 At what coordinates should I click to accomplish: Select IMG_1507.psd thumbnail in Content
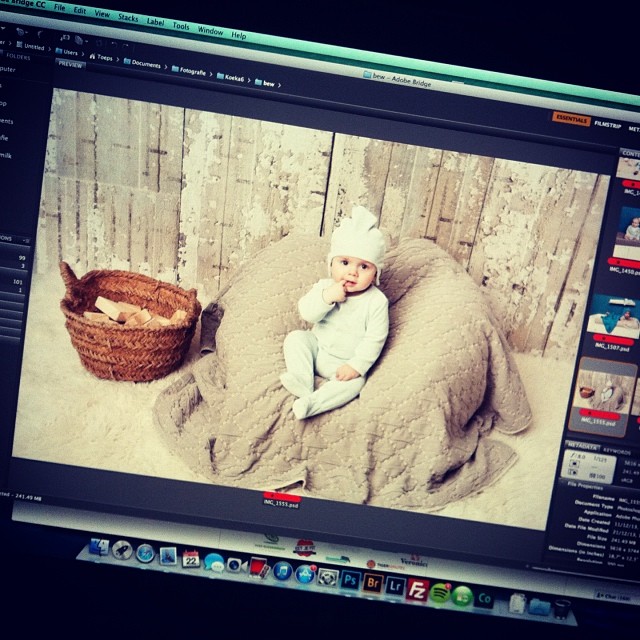coord(613,320)
